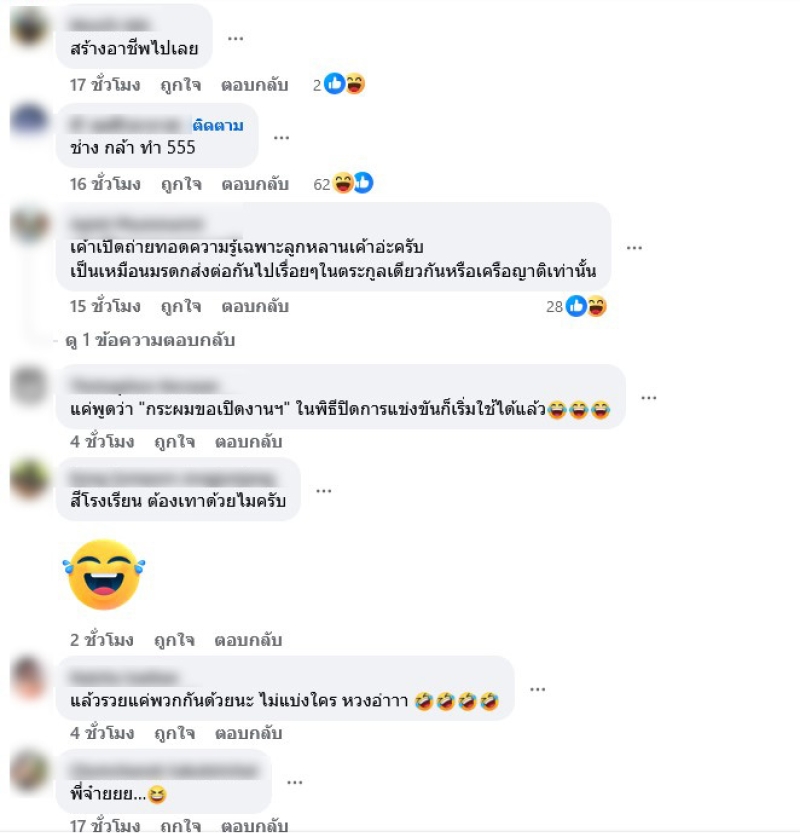Reply to the กระผมขอเปิดงาน comment
The image size is (800, 837).
(x=248, y=442)
